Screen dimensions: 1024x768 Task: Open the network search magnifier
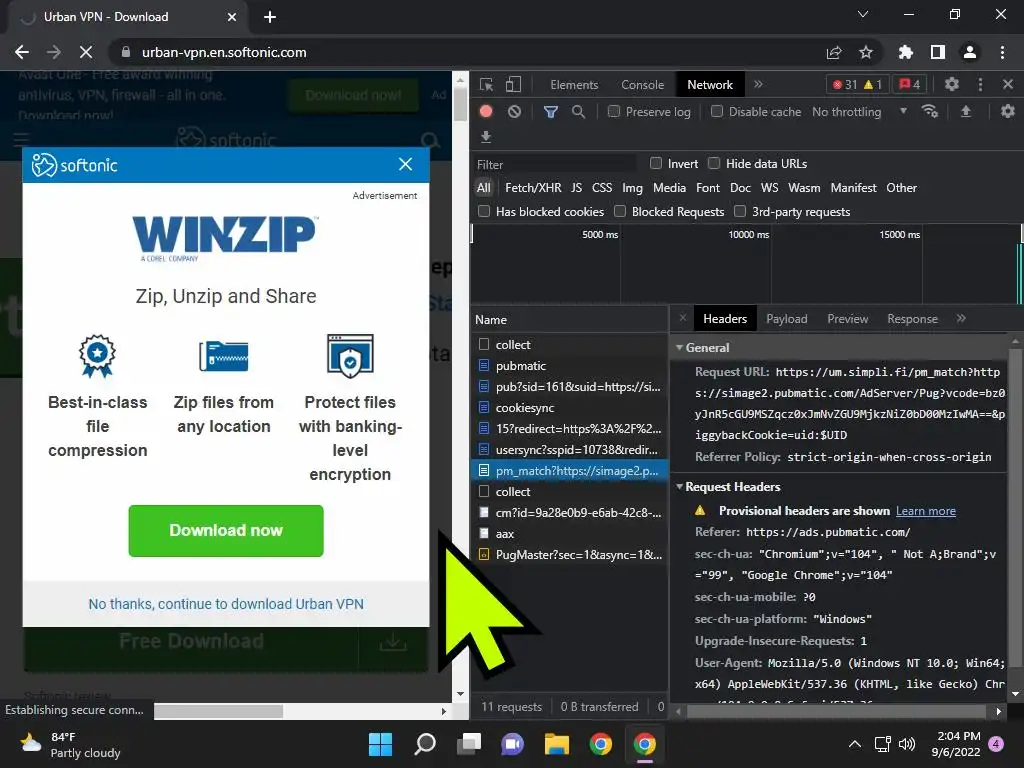point(578,112)
